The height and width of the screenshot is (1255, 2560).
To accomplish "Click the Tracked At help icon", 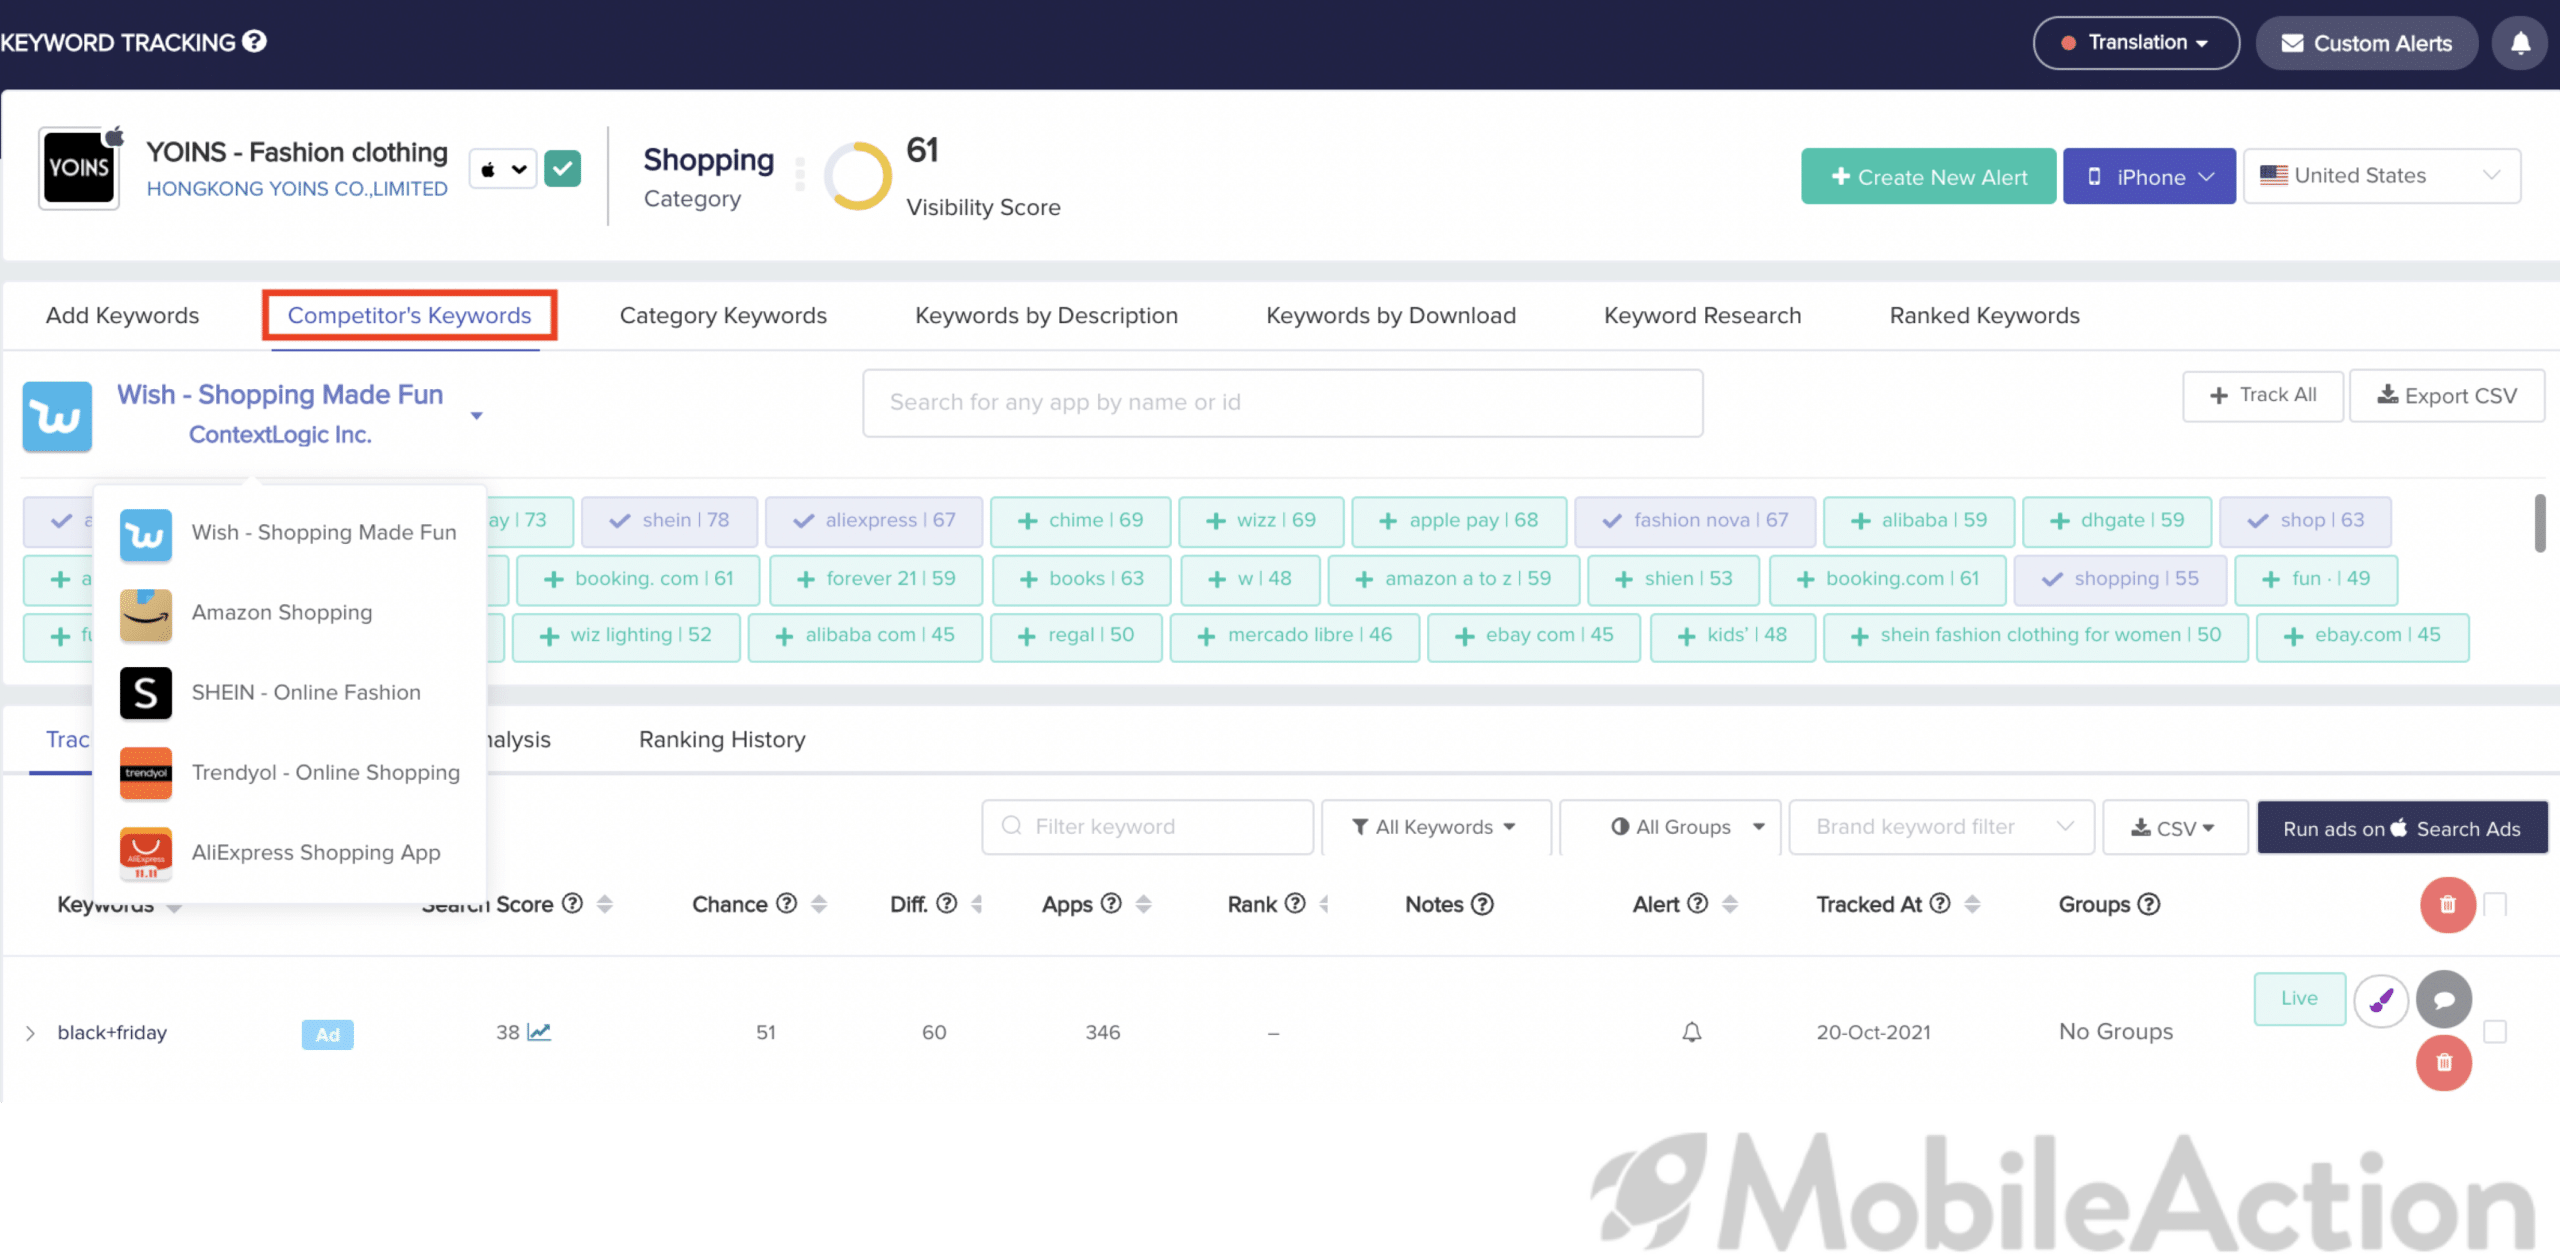I will [1940, 904].
